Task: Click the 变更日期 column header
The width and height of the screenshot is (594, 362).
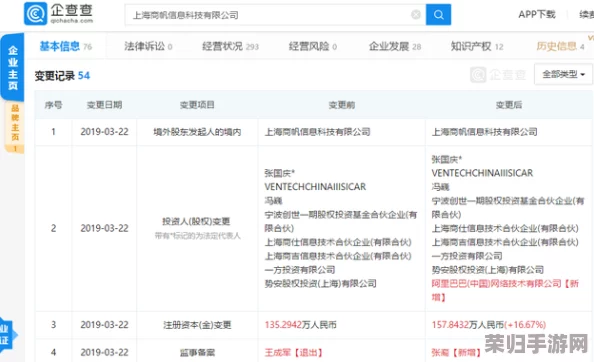Action: click(104, 105)
